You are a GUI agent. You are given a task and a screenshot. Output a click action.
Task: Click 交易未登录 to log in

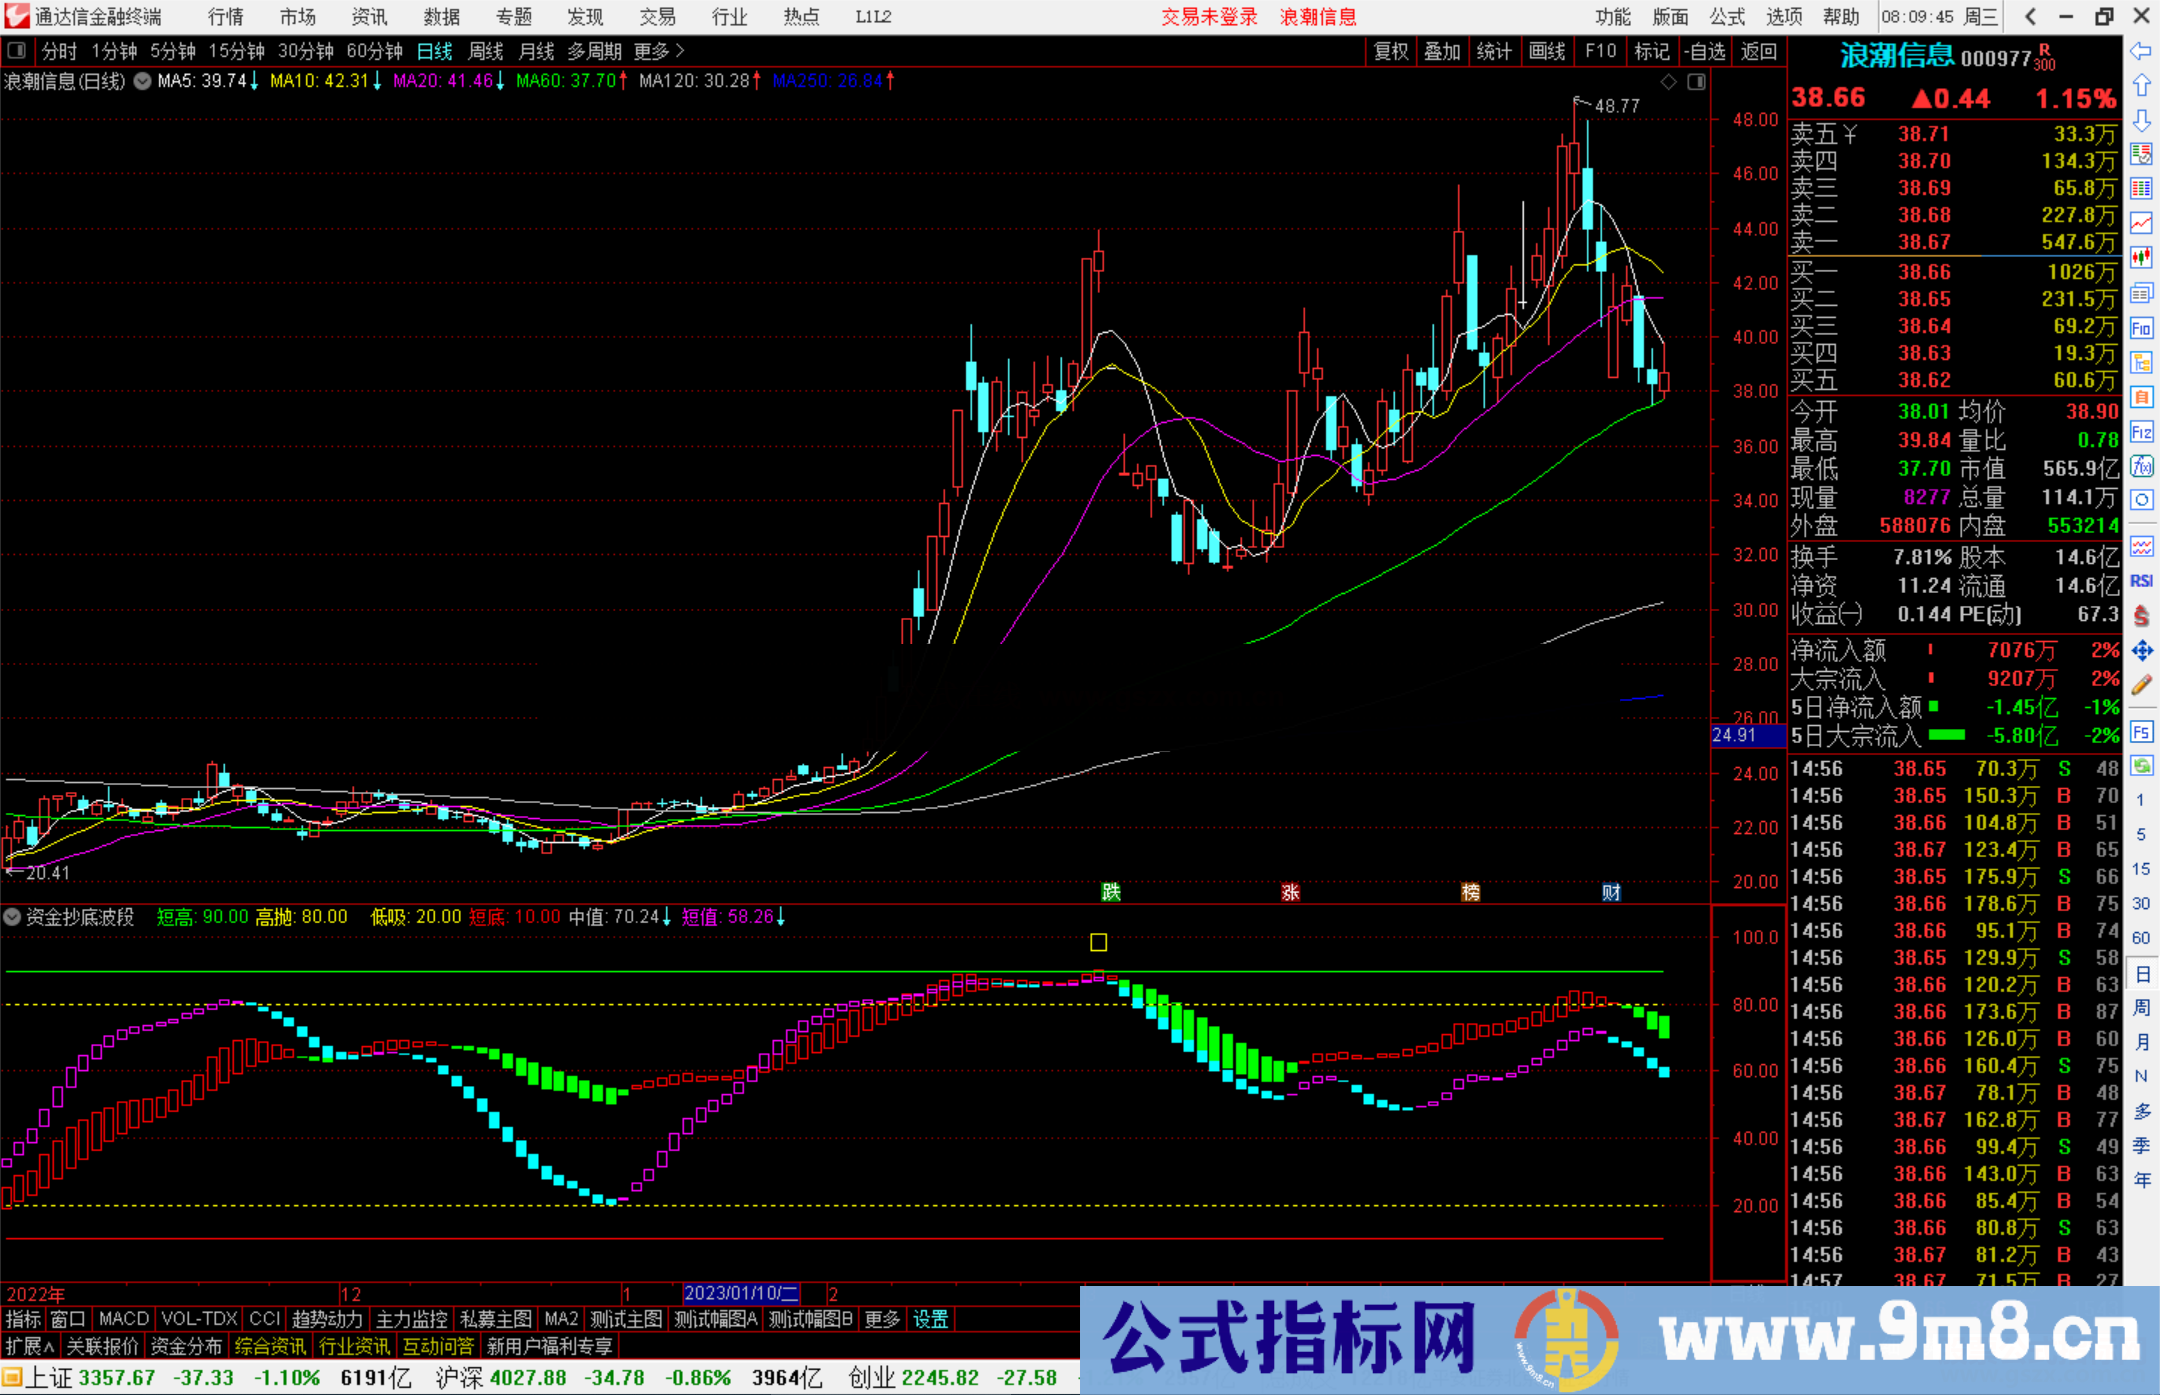coord(1210,17)
